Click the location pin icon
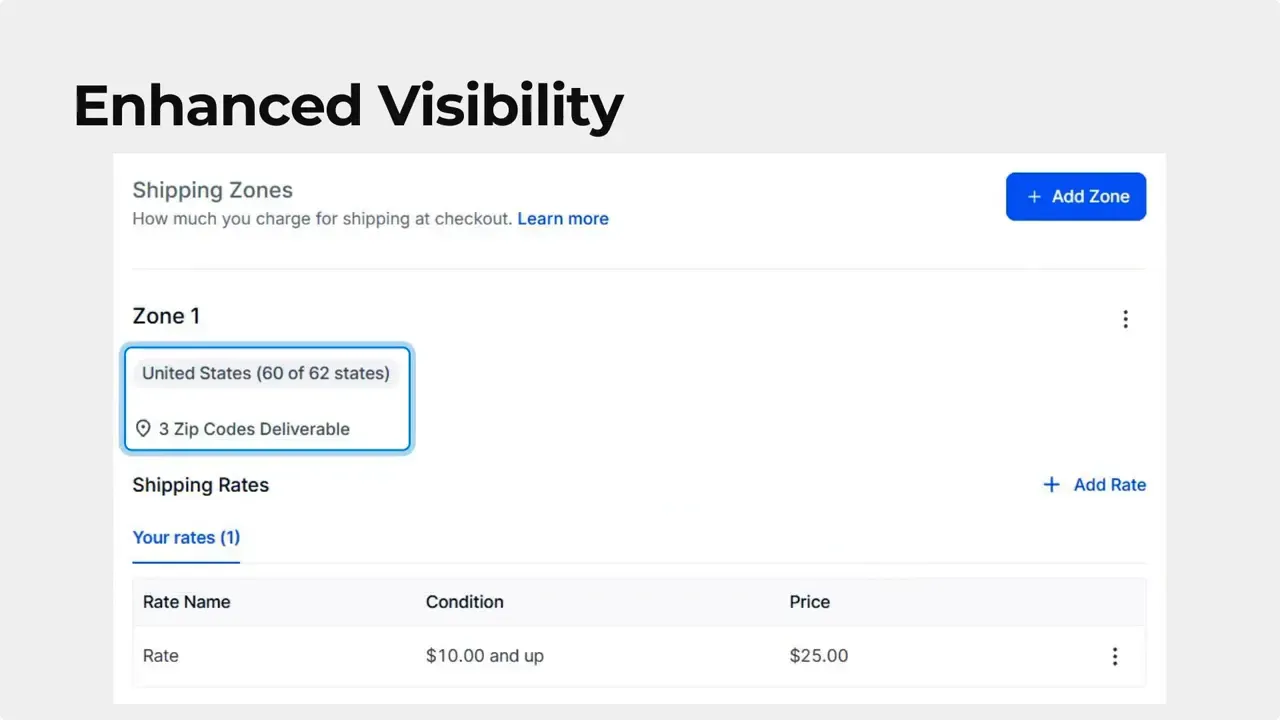This screenshot has height=720, width=1280. point(143,429)
